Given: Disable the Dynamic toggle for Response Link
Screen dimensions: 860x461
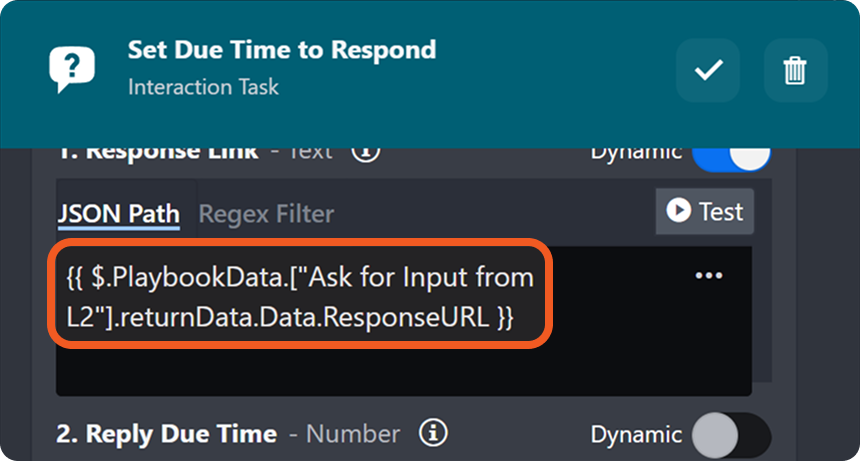Looking at the screenshot, I should (731, 155).
